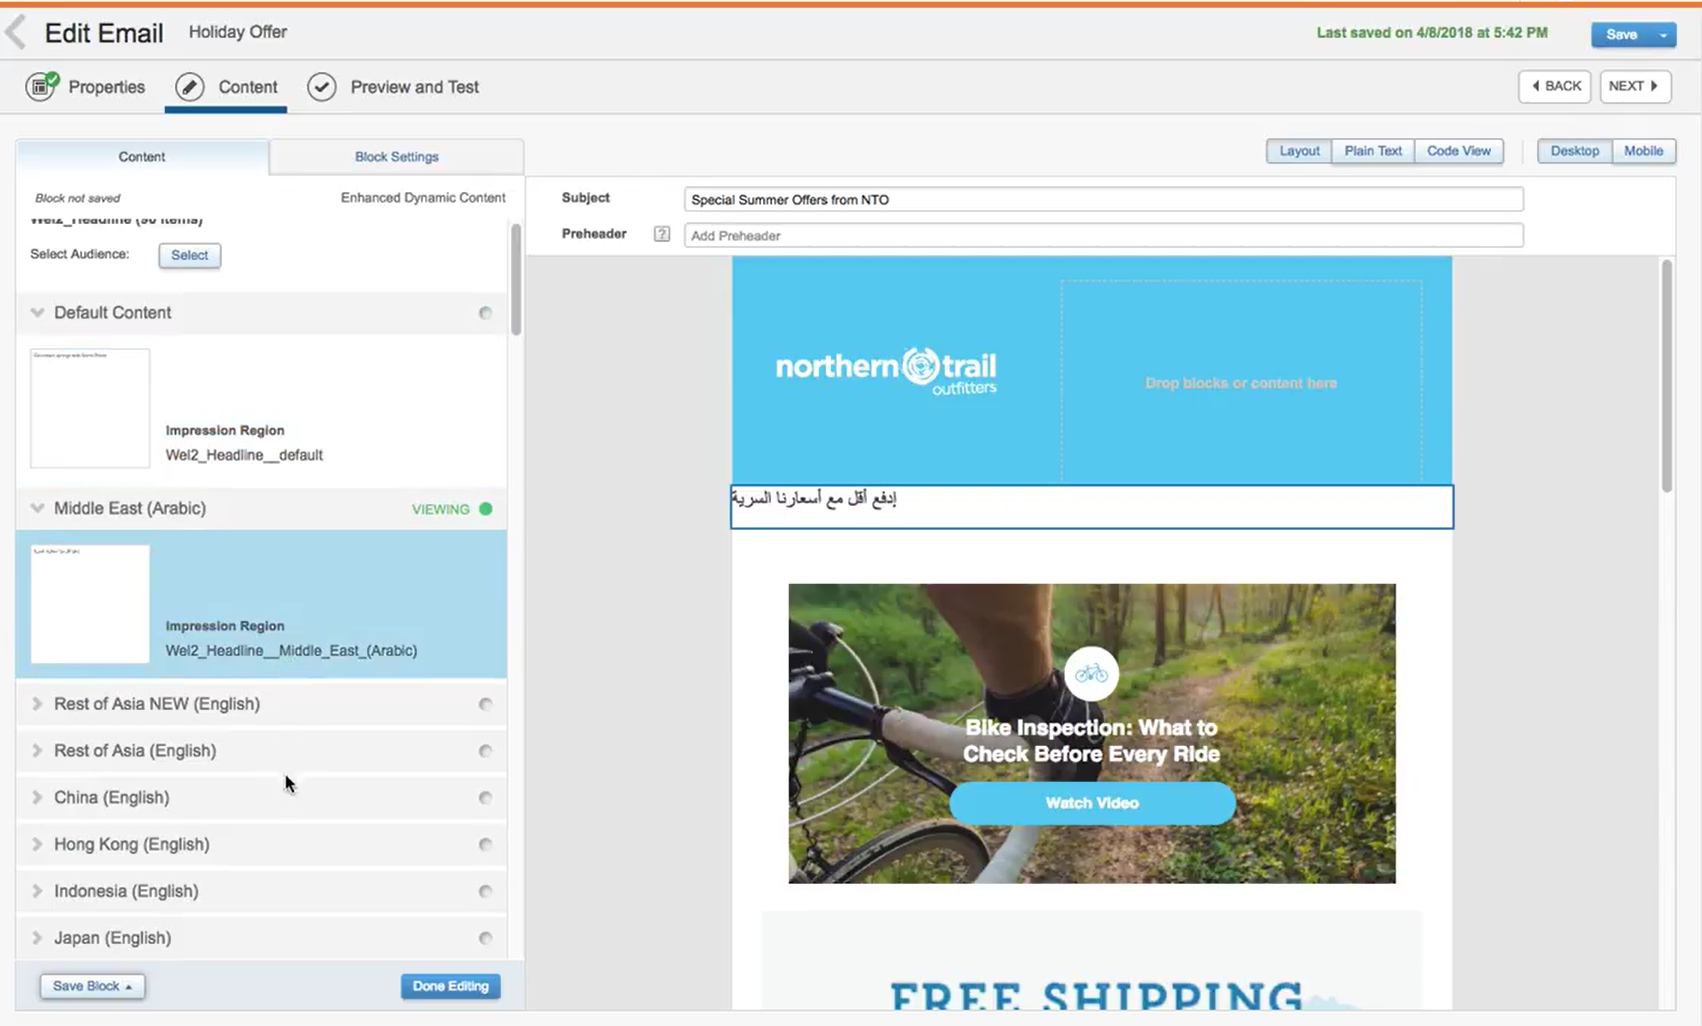The image size is (1702, 1026).
Task: Click the Add Preheader field
Action: click(x=1103, y=235)
